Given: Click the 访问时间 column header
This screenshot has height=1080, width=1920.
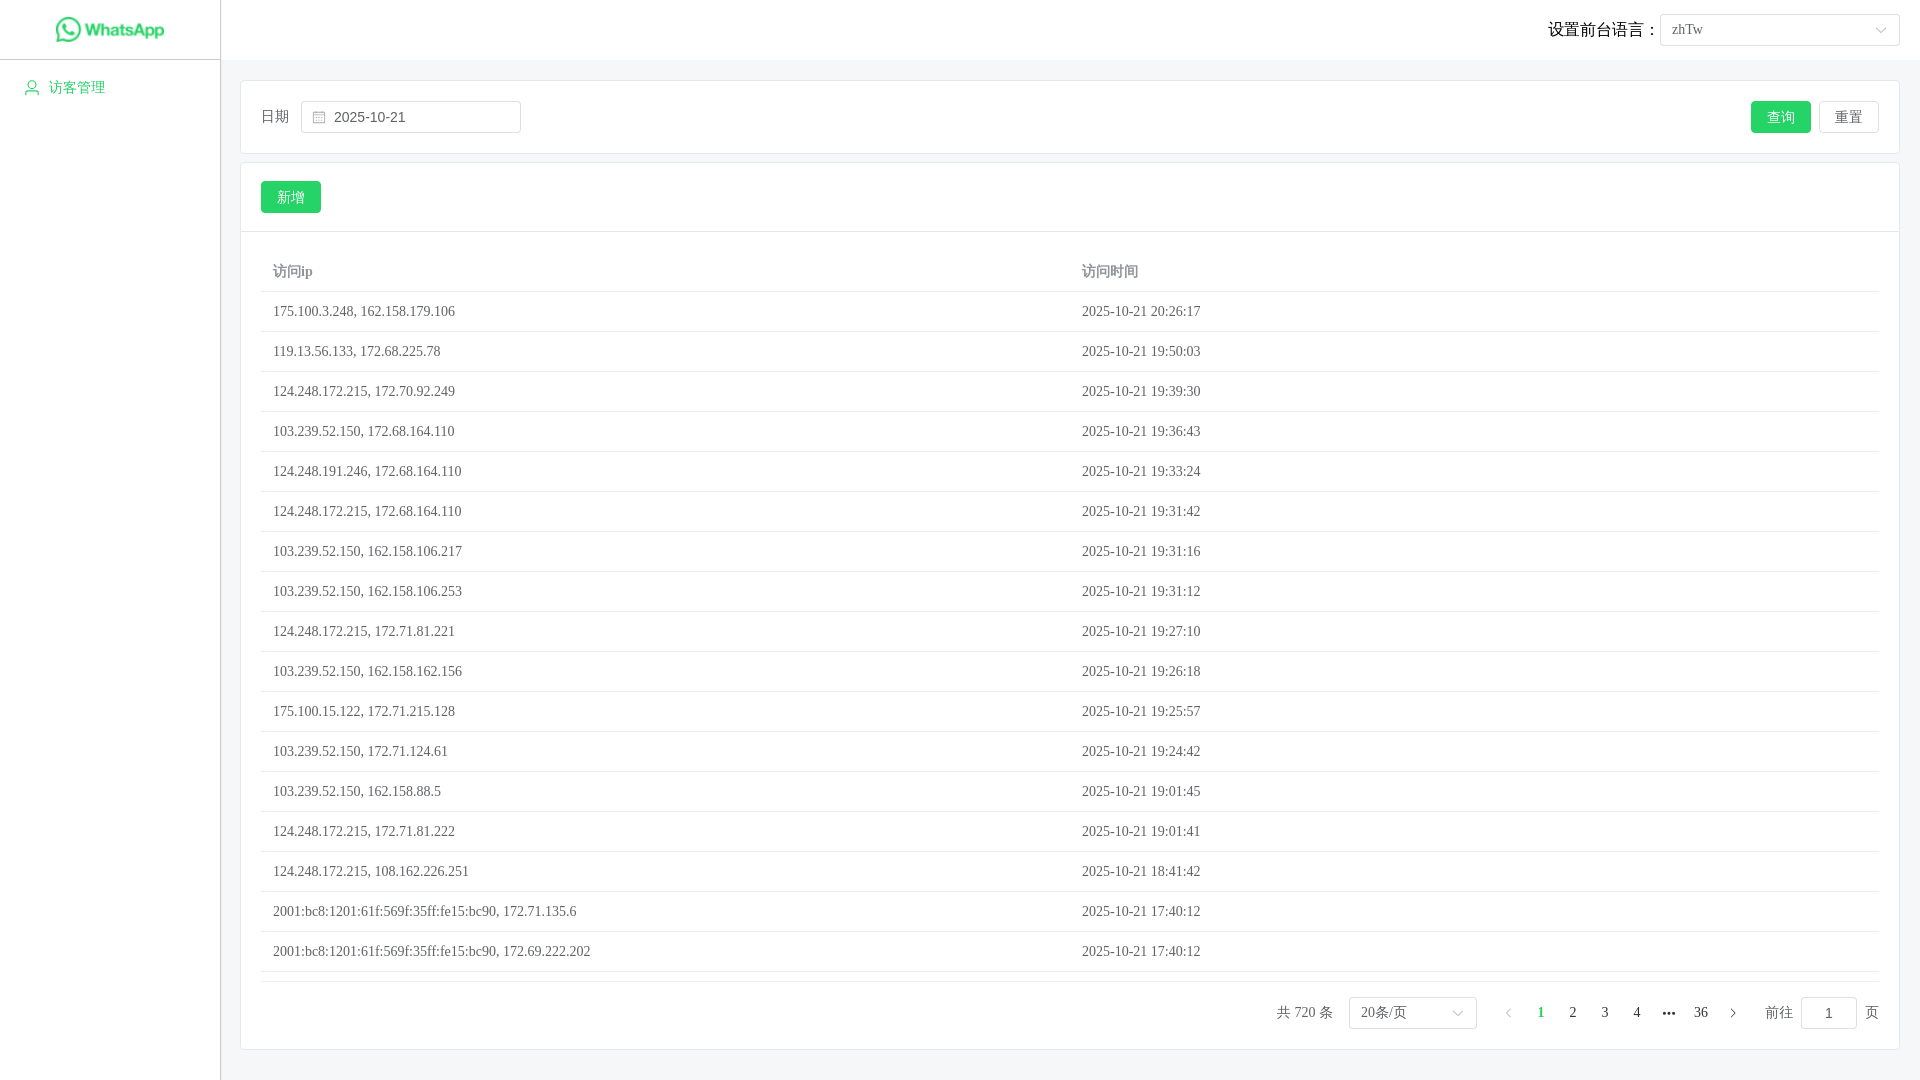Looking at the screenshot, I should click(x=1110, y=272).
